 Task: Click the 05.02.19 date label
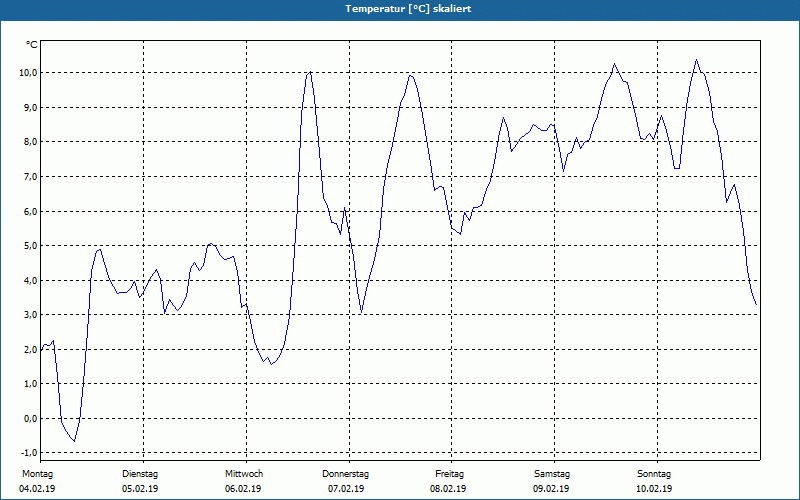tap(140, 489)
